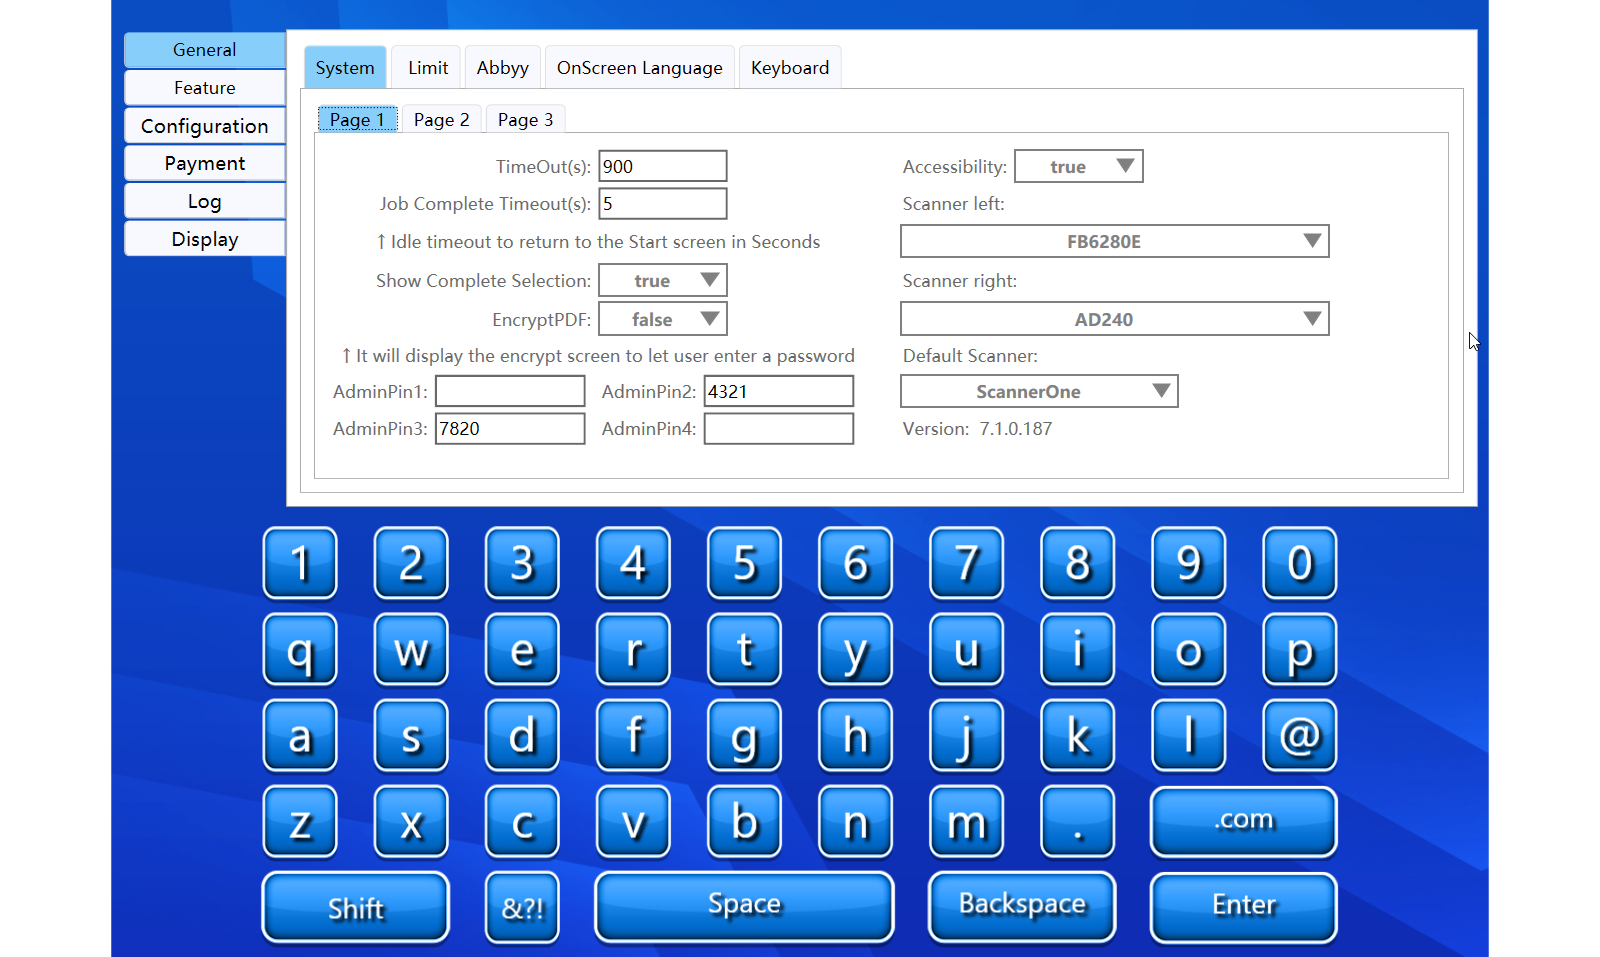Viewport: 1600px width, 957px height.
Task: Click the AdminPin1 input field
Action: pyautogui.click(x=510, y=391)
